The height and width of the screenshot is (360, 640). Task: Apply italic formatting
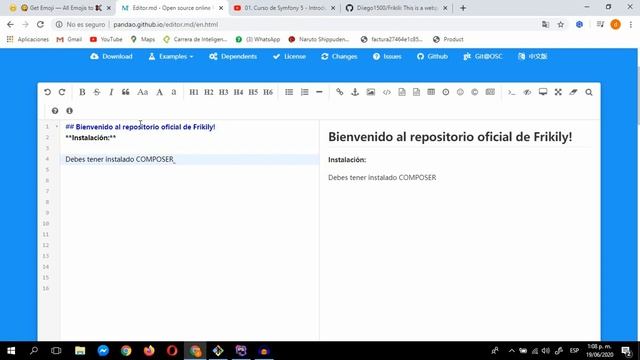point(111,92)
